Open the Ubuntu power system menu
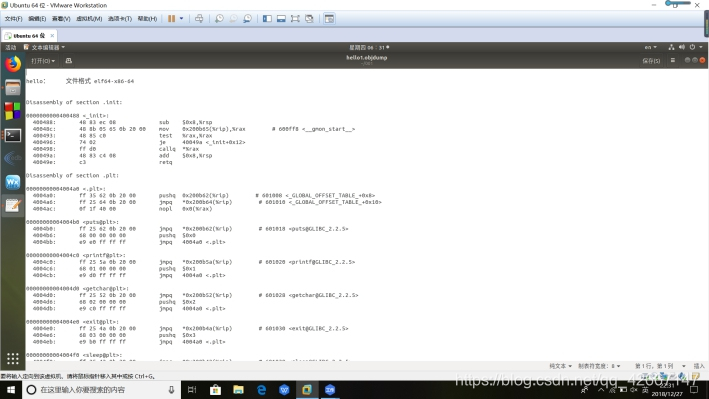The height and width of the screenshot is (399, 709). pos(695,47)
